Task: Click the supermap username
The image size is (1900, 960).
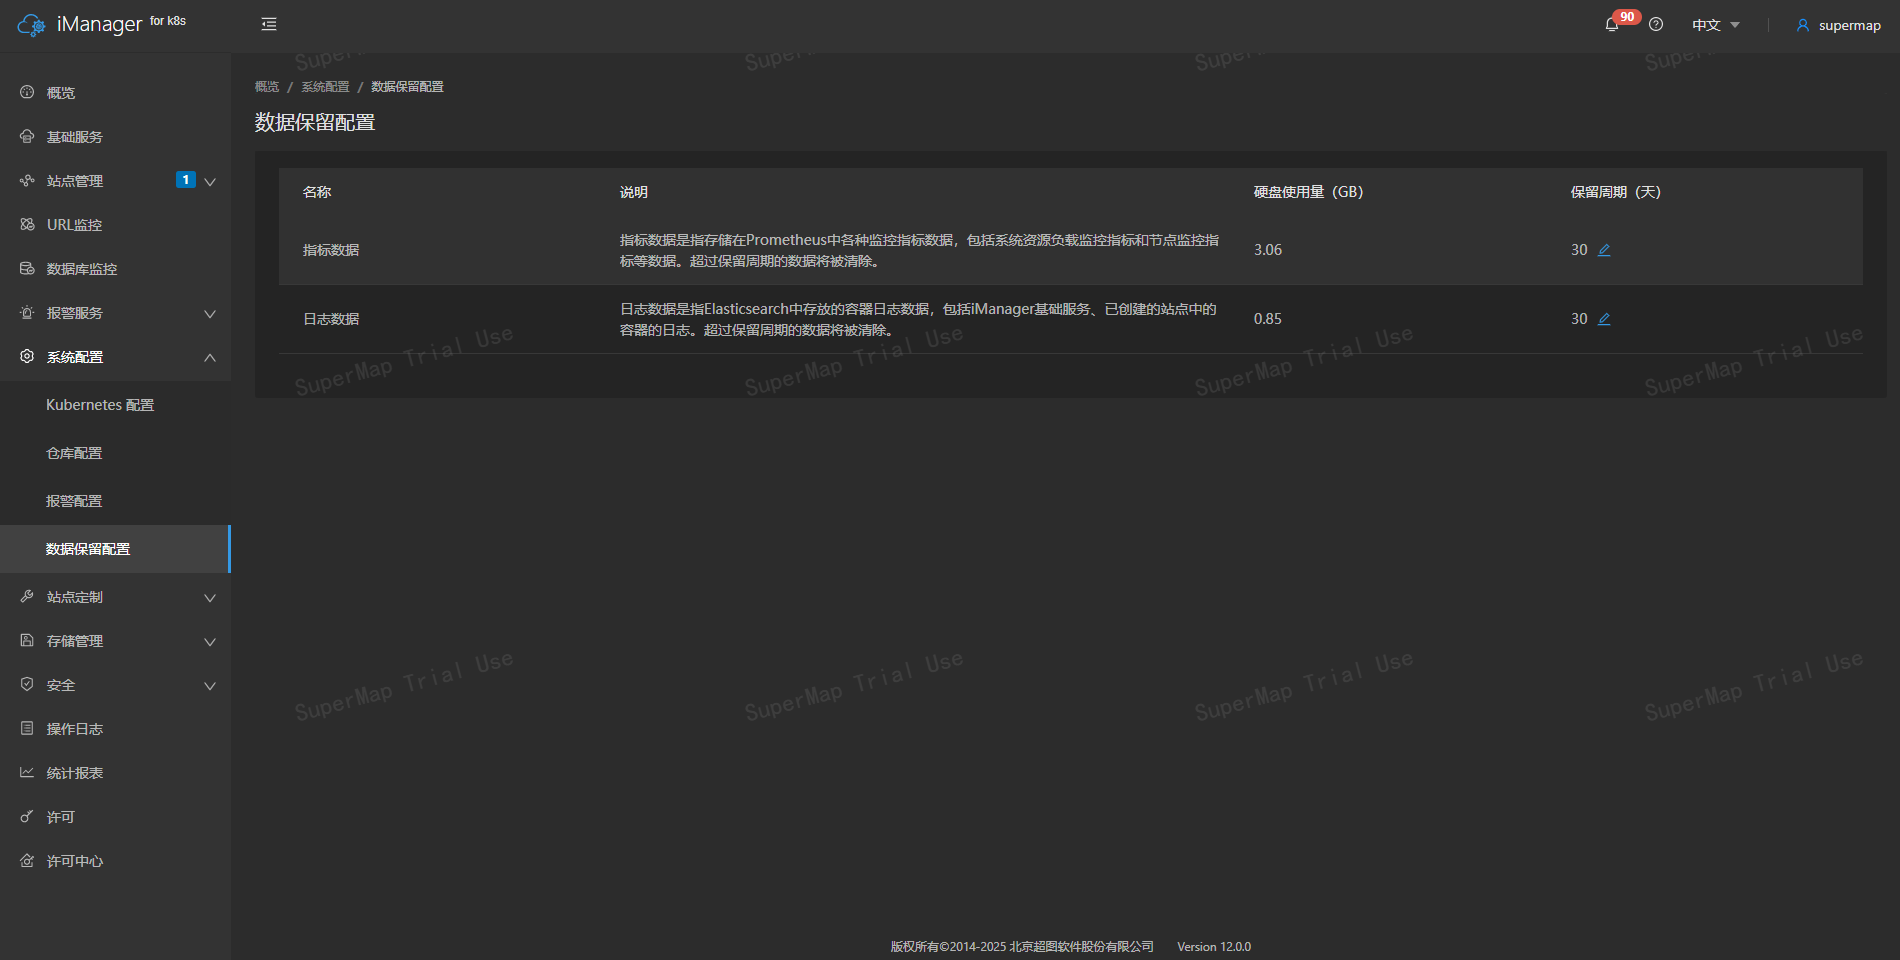Action: tap(1850, 25)
